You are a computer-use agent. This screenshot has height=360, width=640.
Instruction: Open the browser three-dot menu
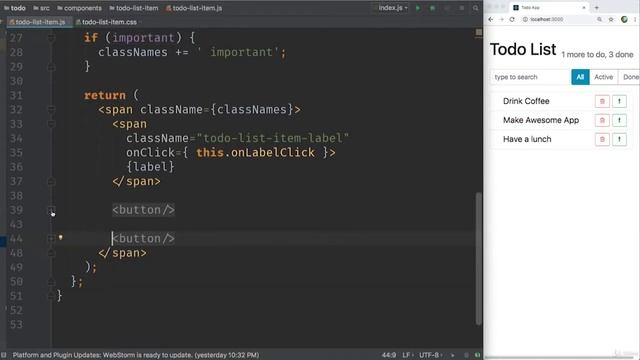tap(635, 19)
